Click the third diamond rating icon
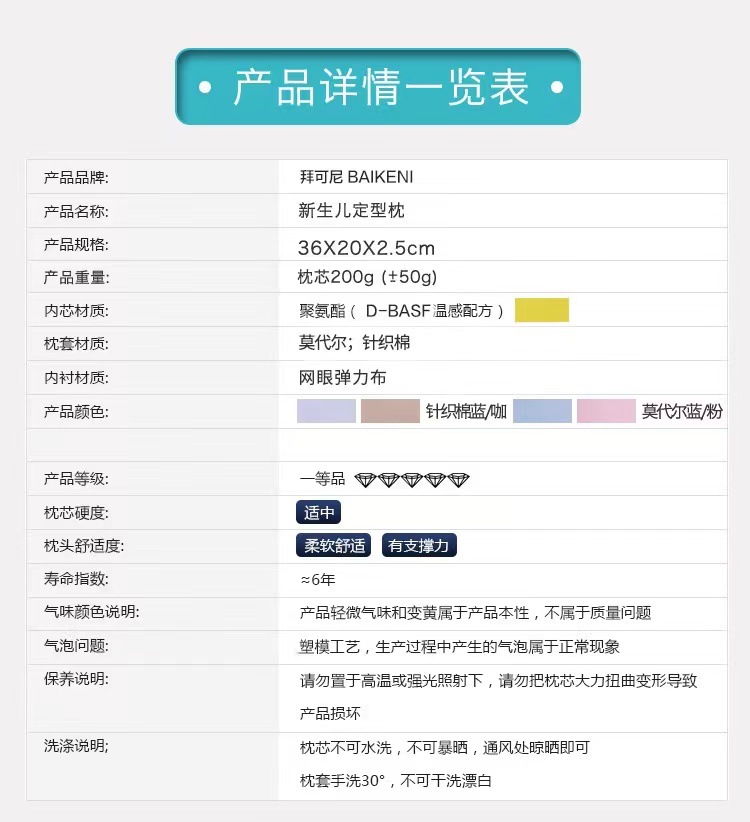Viewport: 750px width, 822px height. [x=412, y=481]
